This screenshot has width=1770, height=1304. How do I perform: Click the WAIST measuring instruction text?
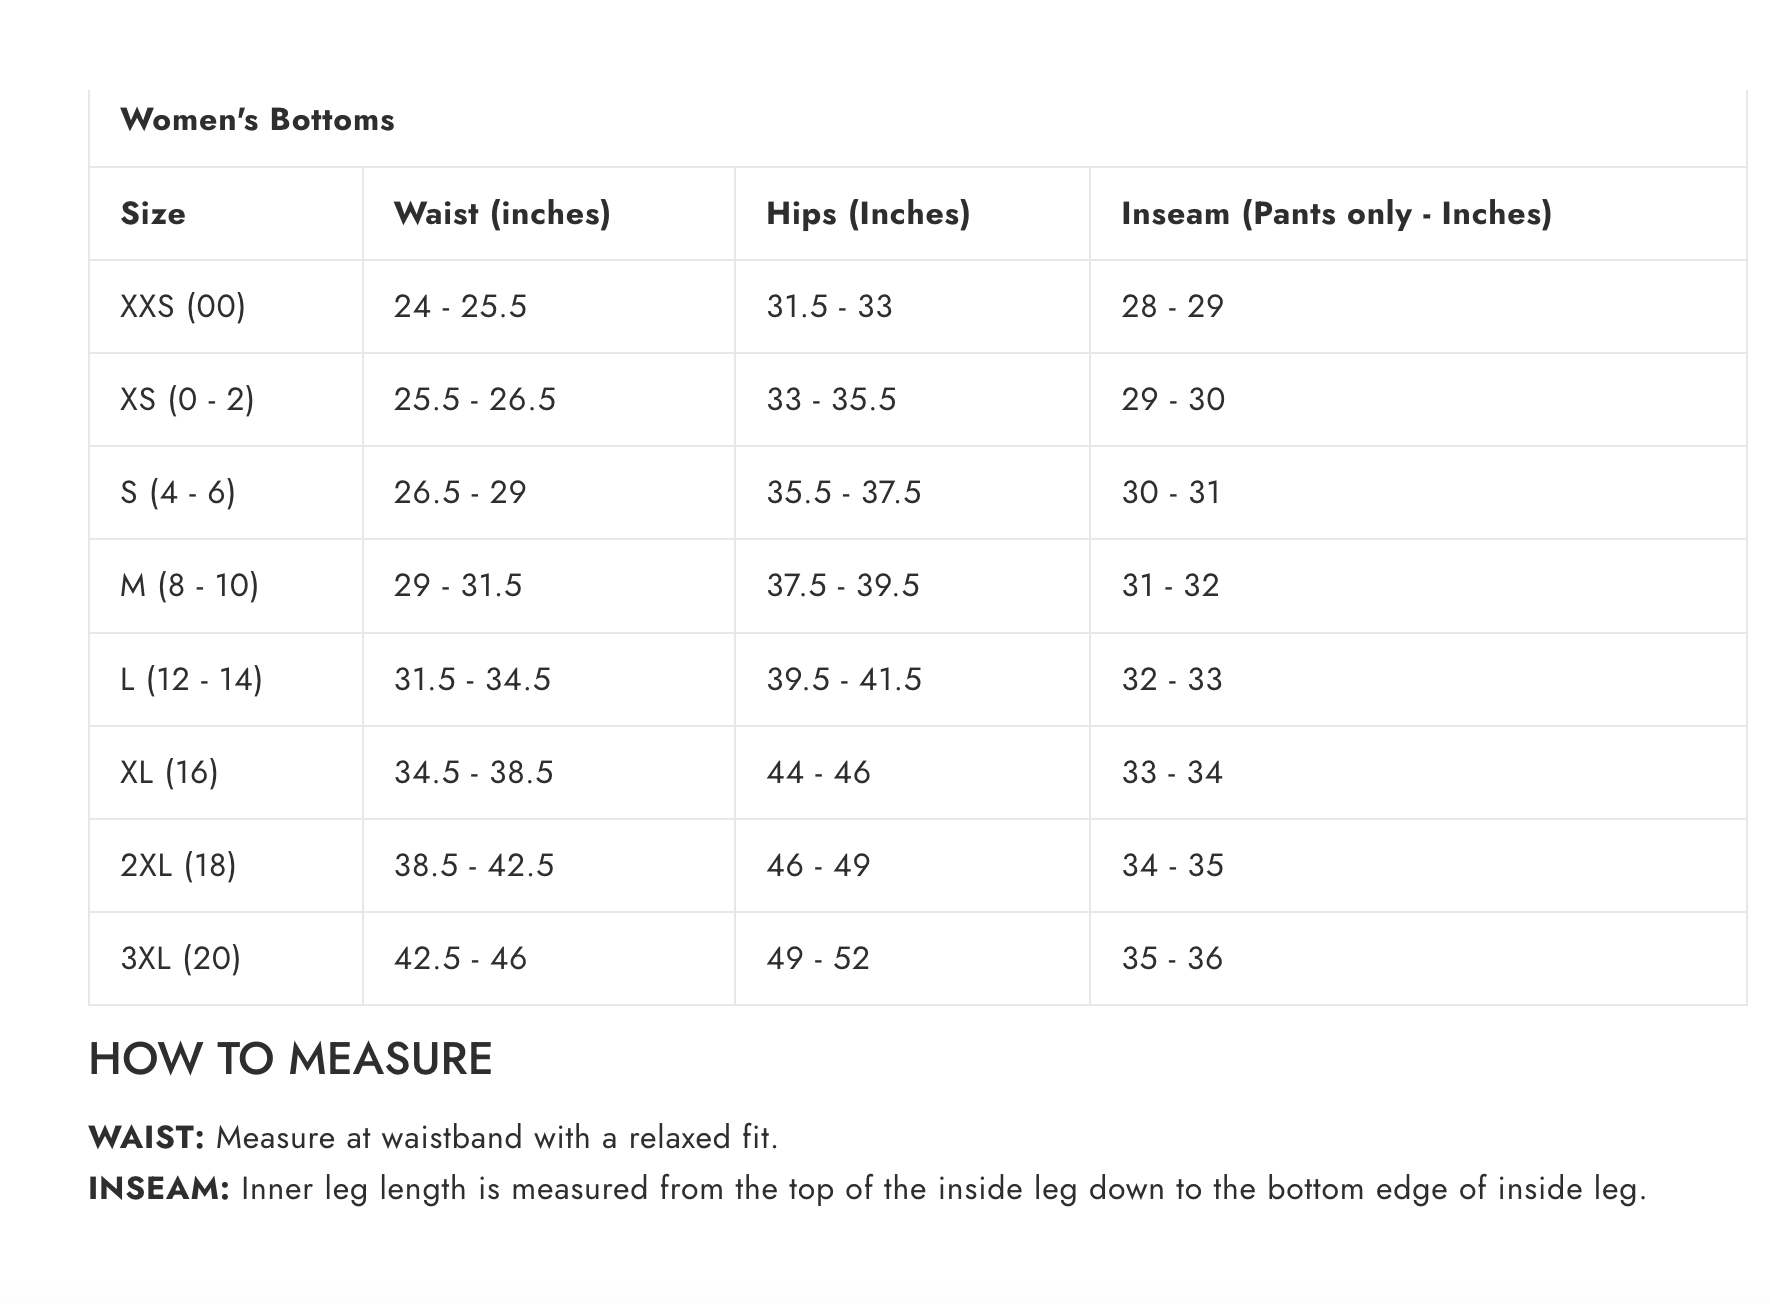(433, 1138)
